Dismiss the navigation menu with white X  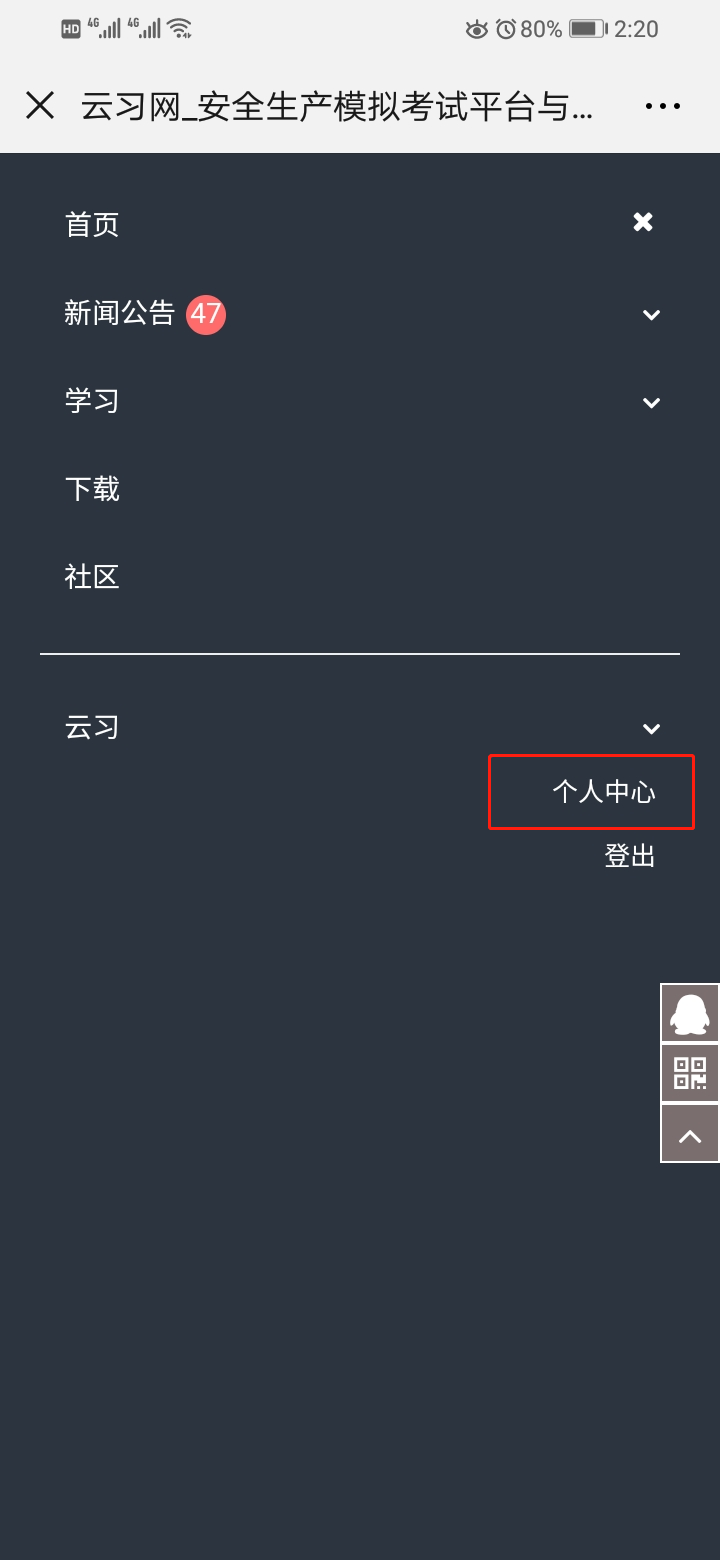tap(643, 222)
